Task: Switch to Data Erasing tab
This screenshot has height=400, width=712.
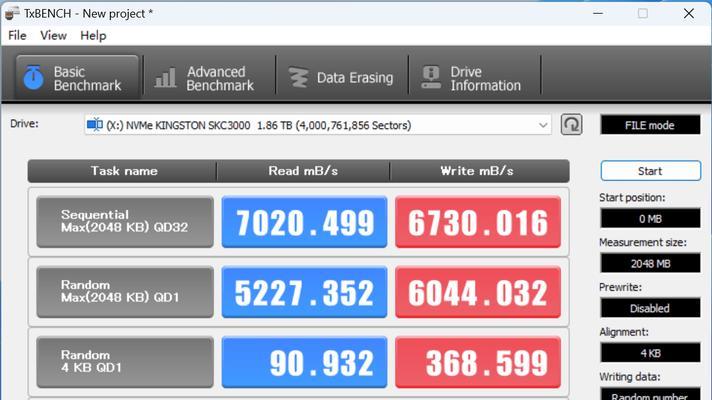Action: tap(342, 77)
